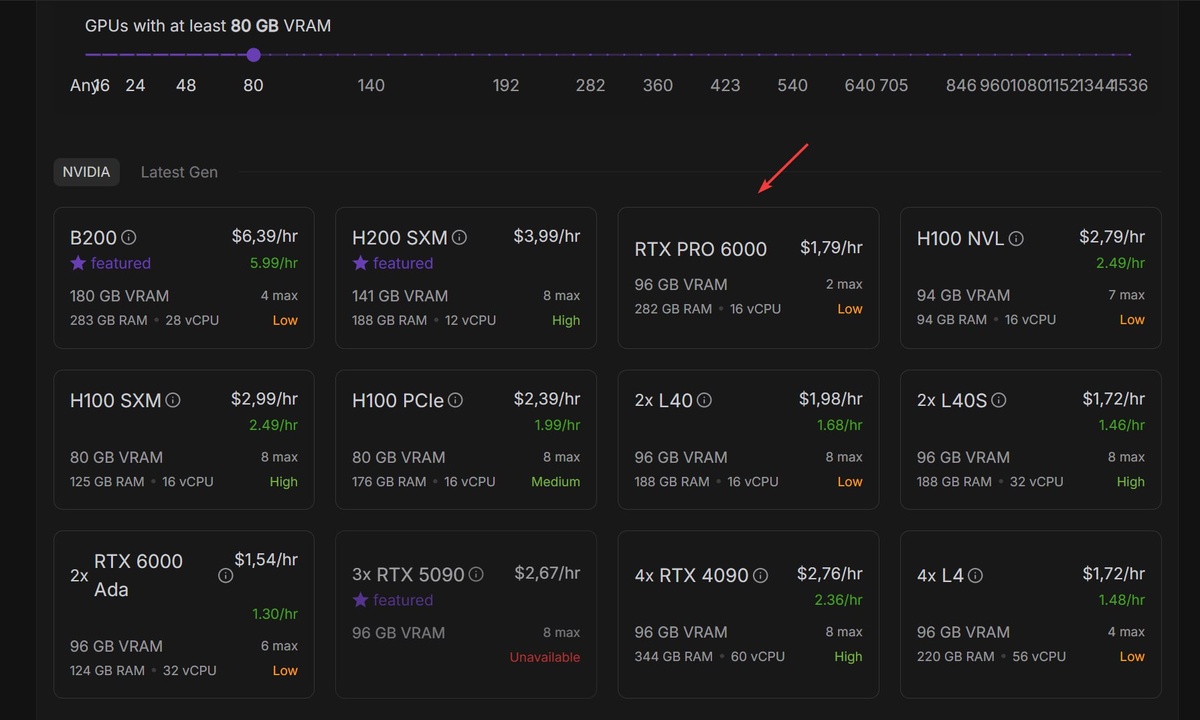The width and height of the screenshot is (1200, 720).
Task: Choose the H200 SXM card title
Action: 400,238
